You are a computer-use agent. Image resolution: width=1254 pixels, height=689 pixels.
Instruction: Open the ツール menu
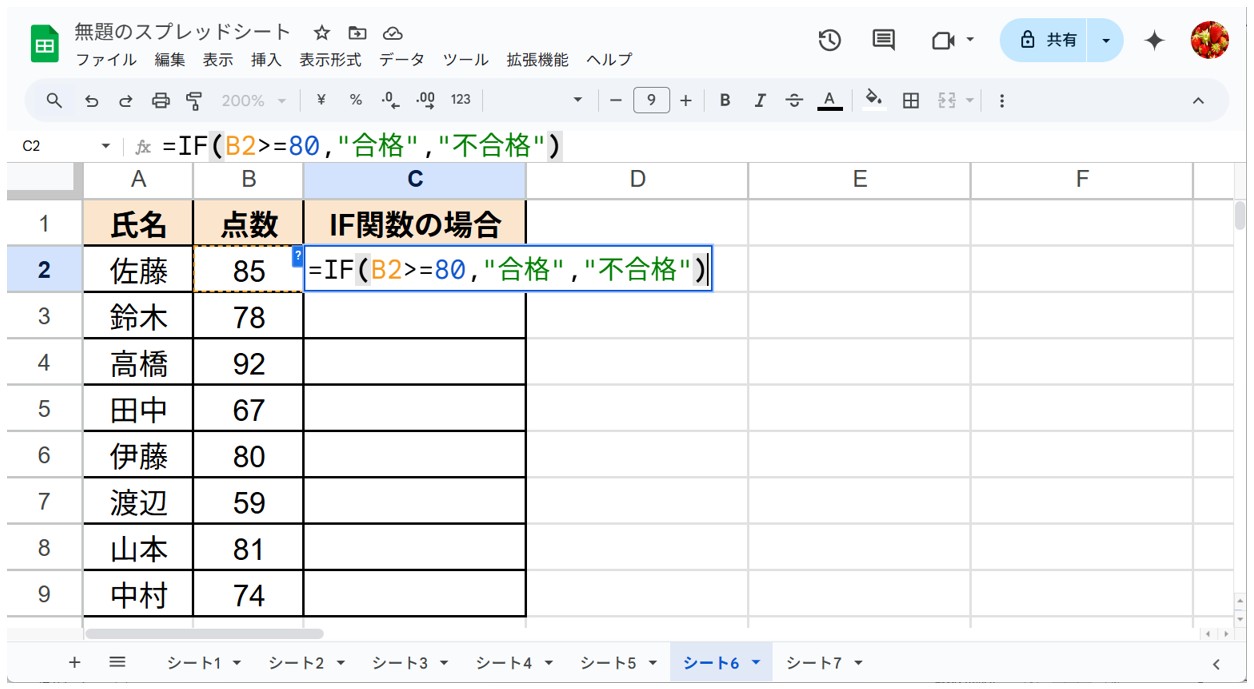point(465,60)
